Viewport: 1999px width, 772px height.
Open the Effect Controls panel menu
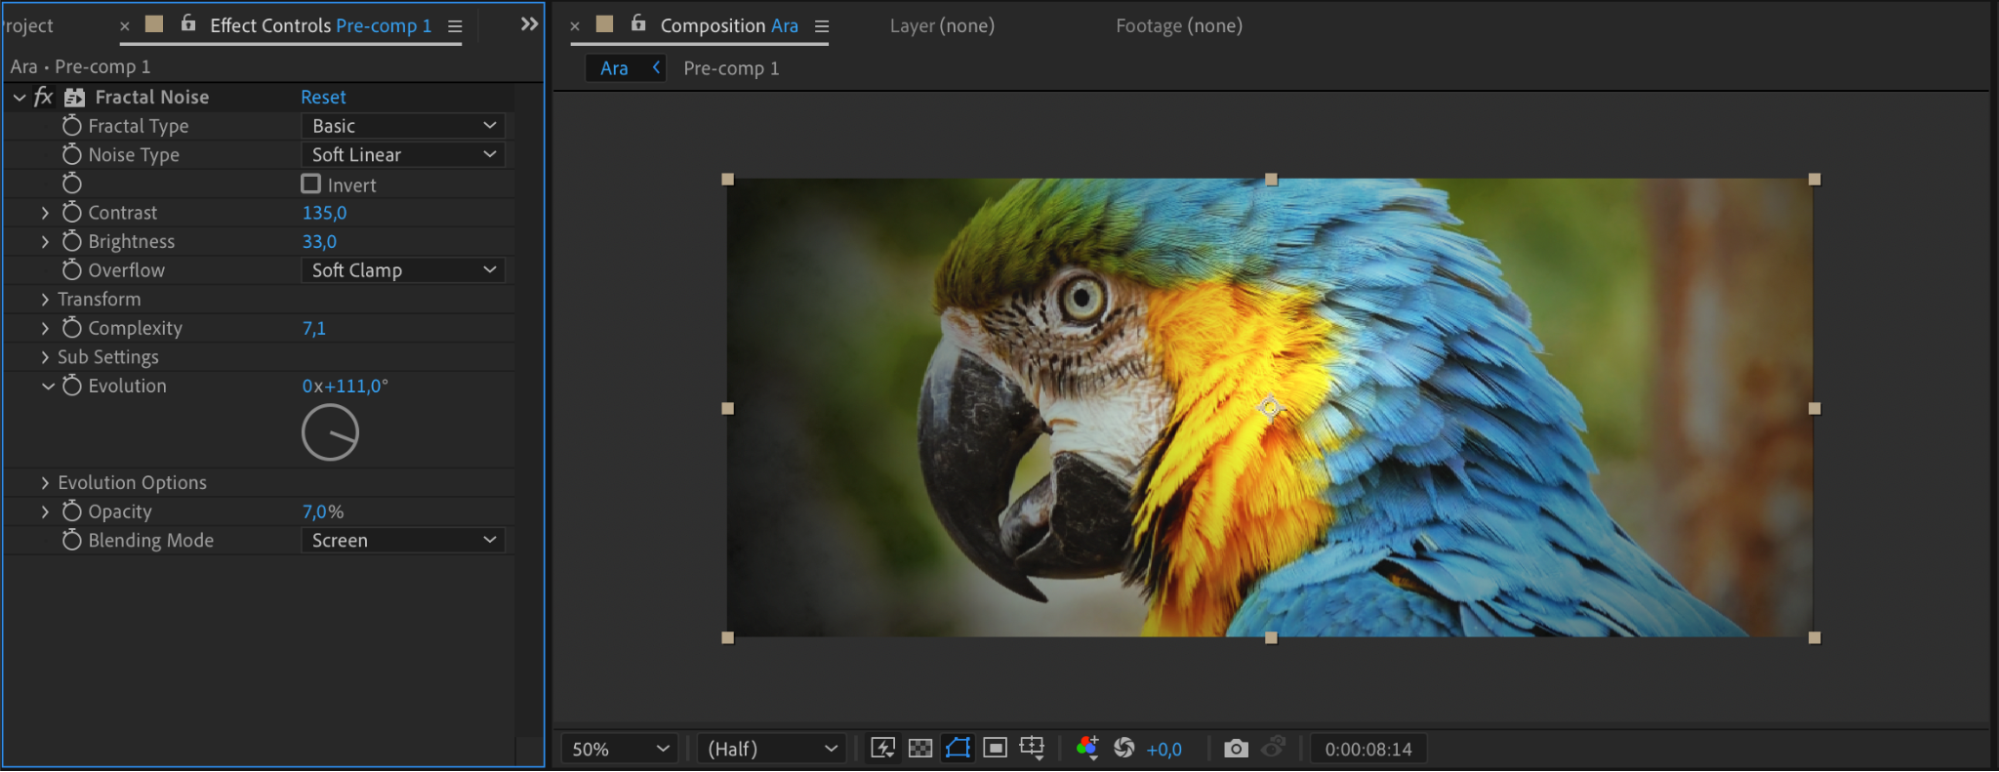pos(455,26)
